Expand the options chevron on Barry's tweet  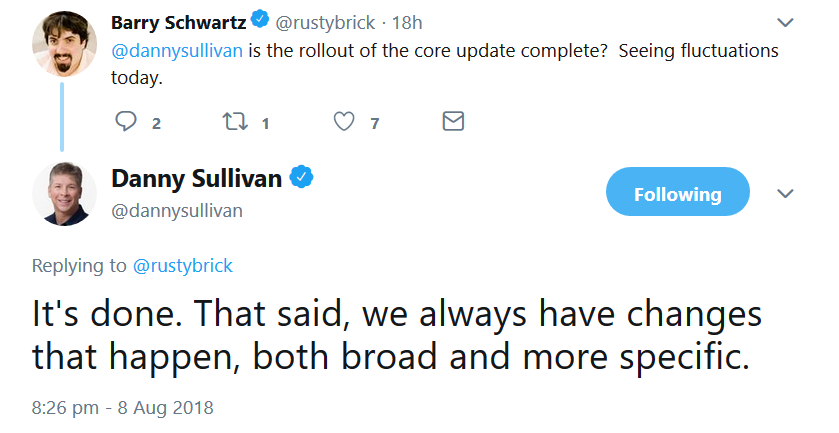[x=786, y=21]
